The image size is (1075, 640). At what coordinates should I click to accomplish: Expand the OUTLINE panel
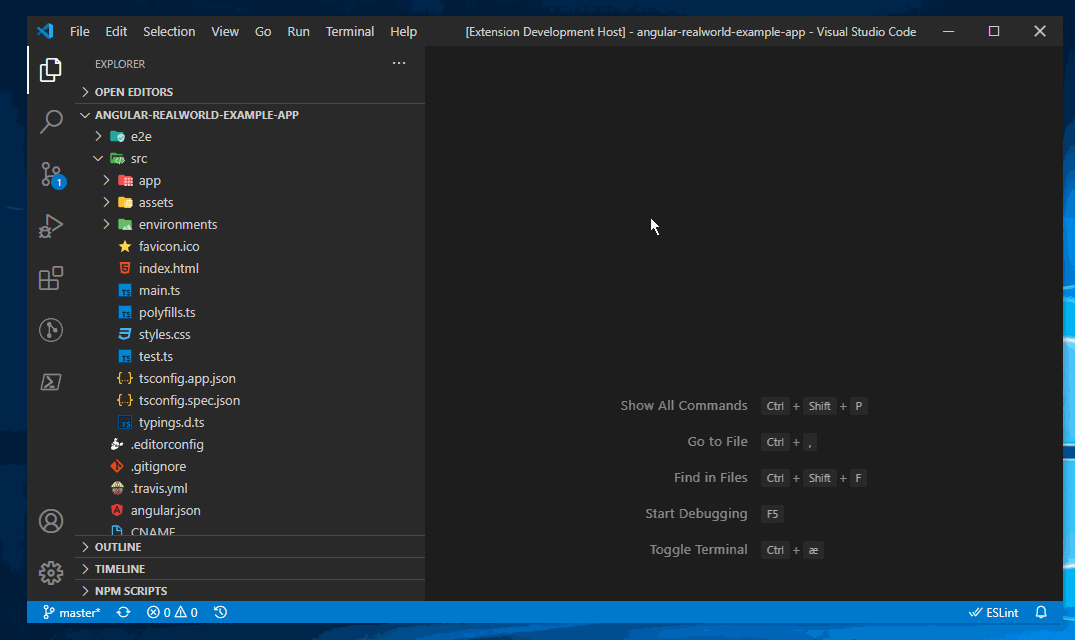click(250, 547)
